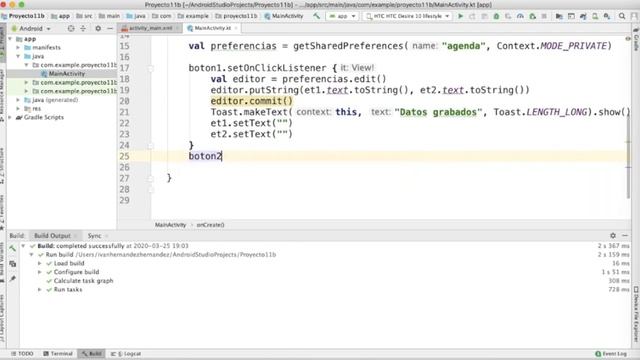
Task: Click the pin icon in Build panel sidebar
Action: tap(13, 278)
